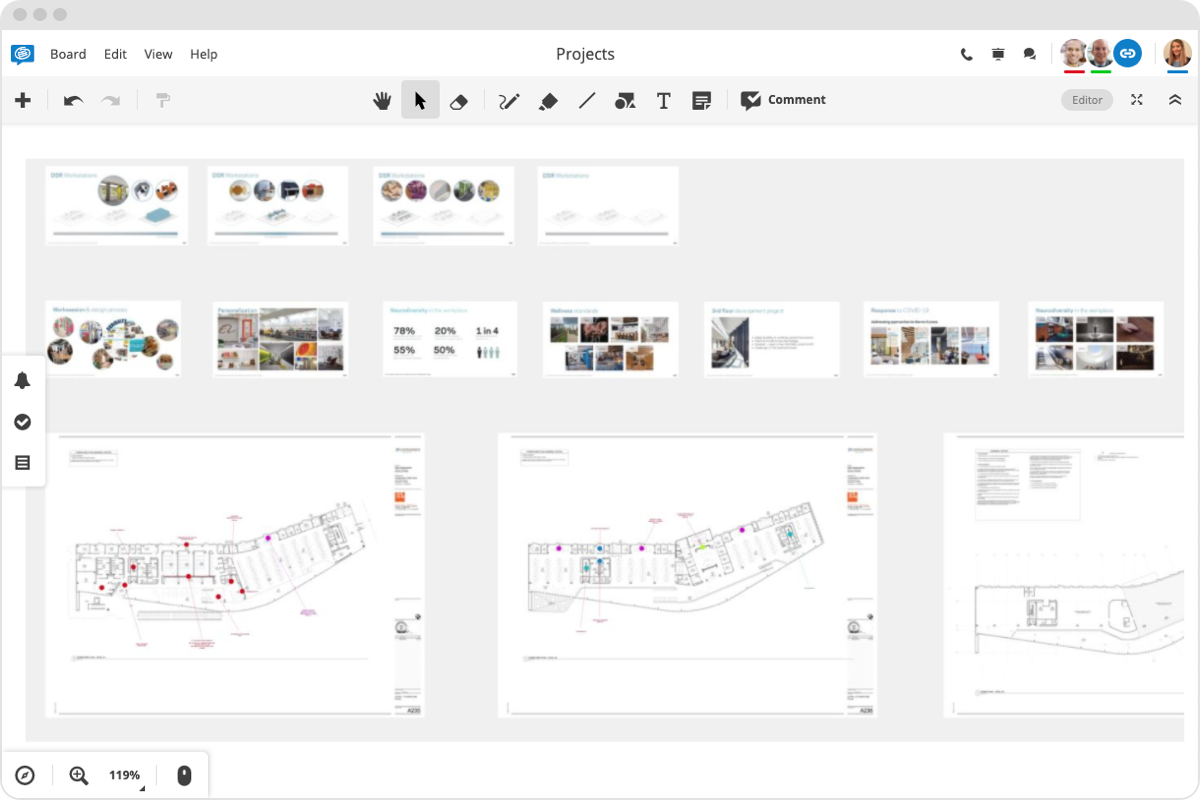Click the screen share presentation icon
Image resolution: width=1200 pixels, height=800 pixels.
(x=998, y=54)
